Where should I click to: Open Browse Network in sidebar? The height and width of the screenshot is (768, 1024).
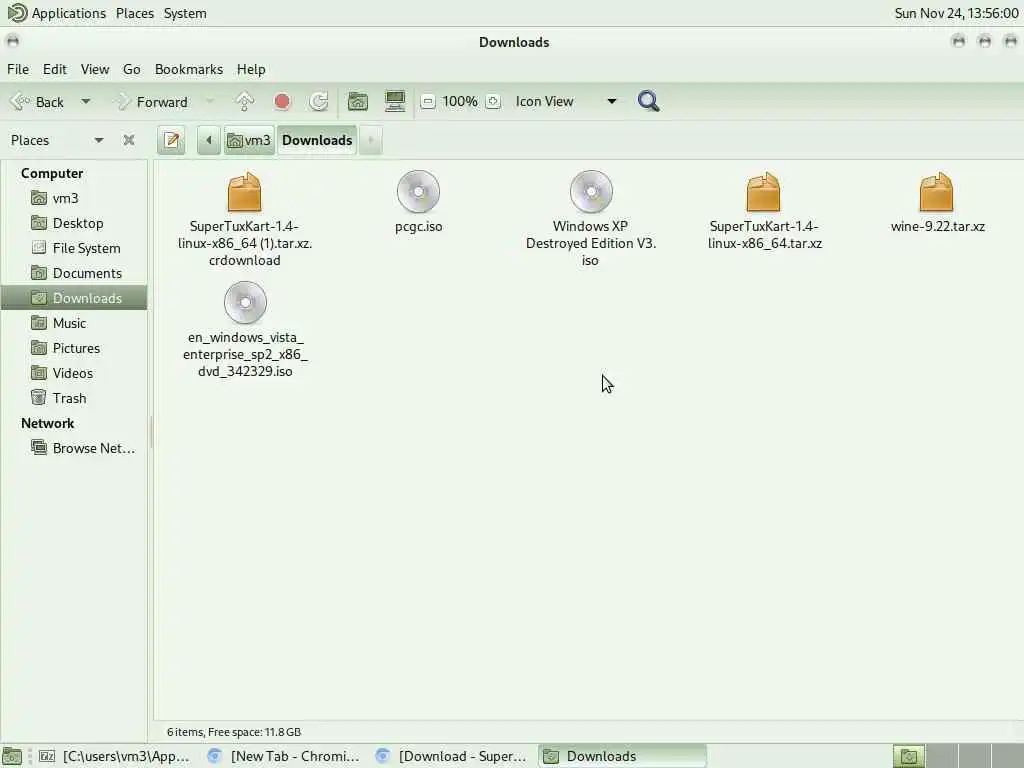[x=74, y=448]
